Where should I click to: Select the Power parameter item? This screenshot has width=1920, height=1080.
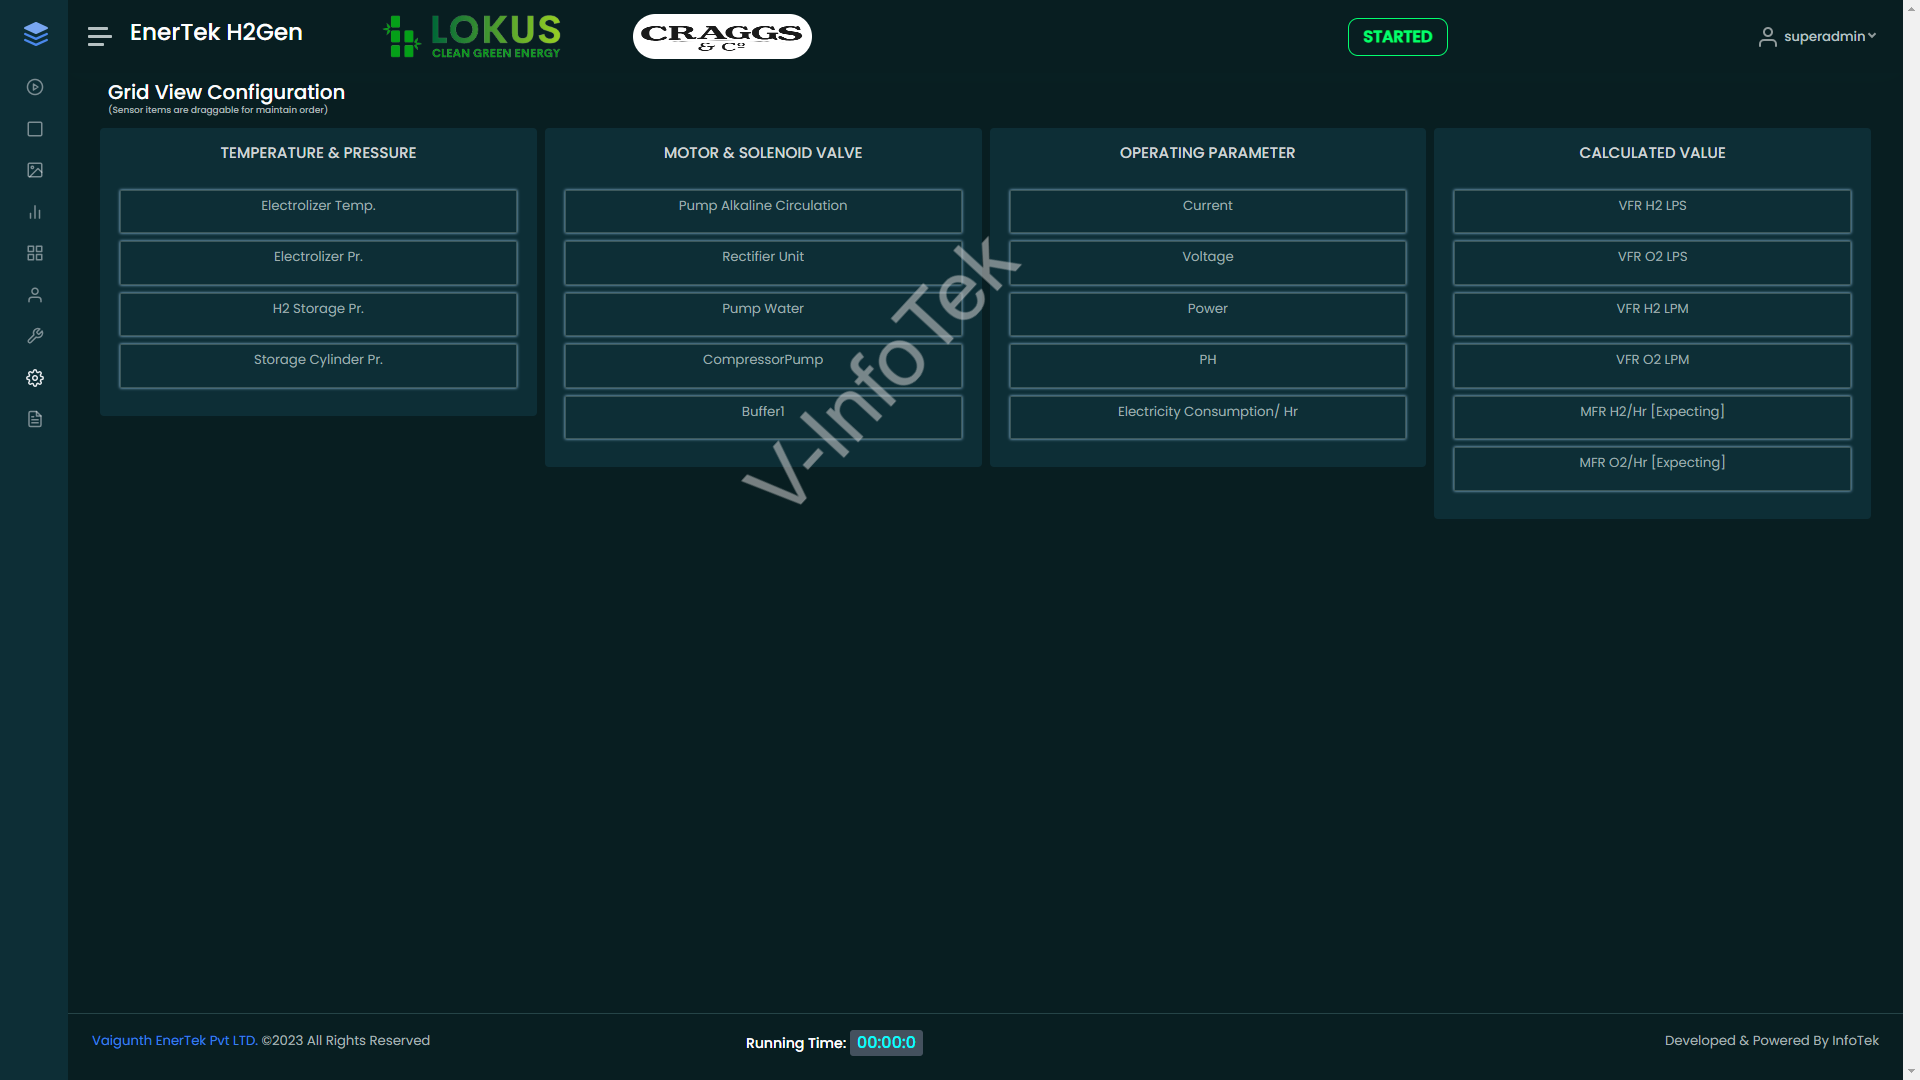[1207, 314]
